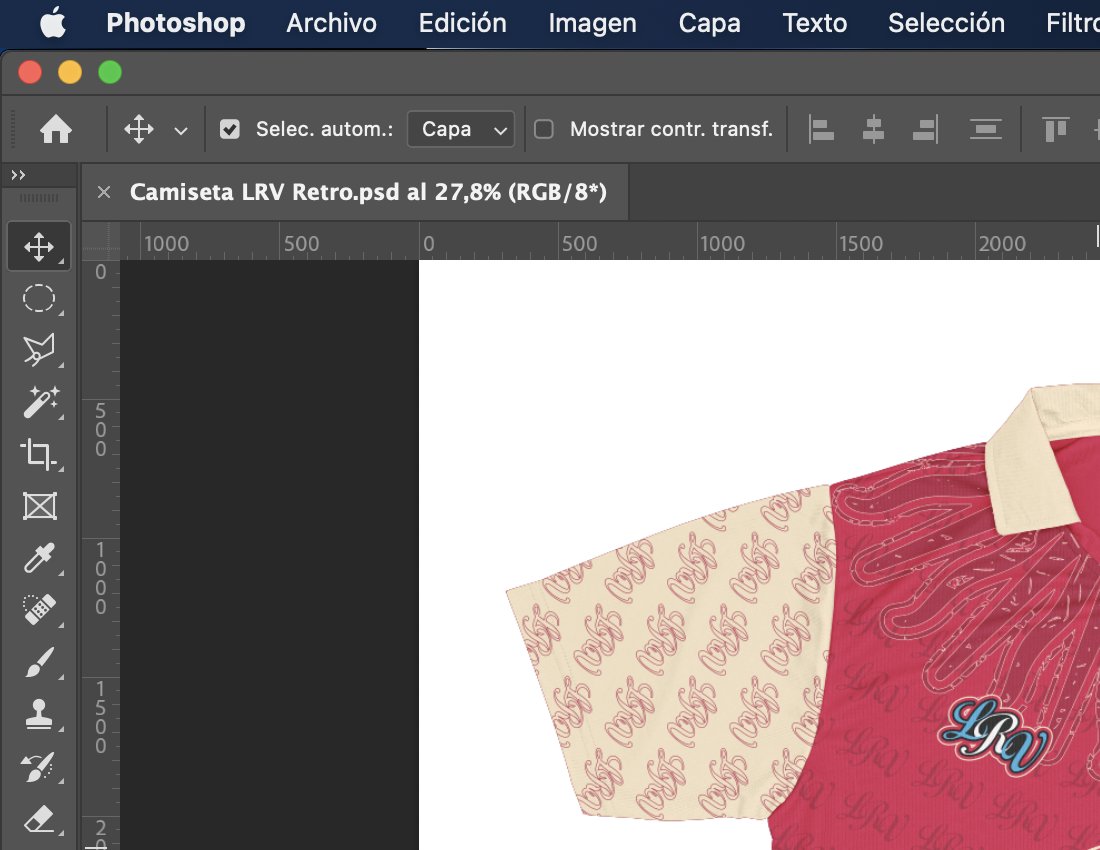The image size is (1100, 850).
Task: Align horizontal centers of layers
Action: click(873, 130)
